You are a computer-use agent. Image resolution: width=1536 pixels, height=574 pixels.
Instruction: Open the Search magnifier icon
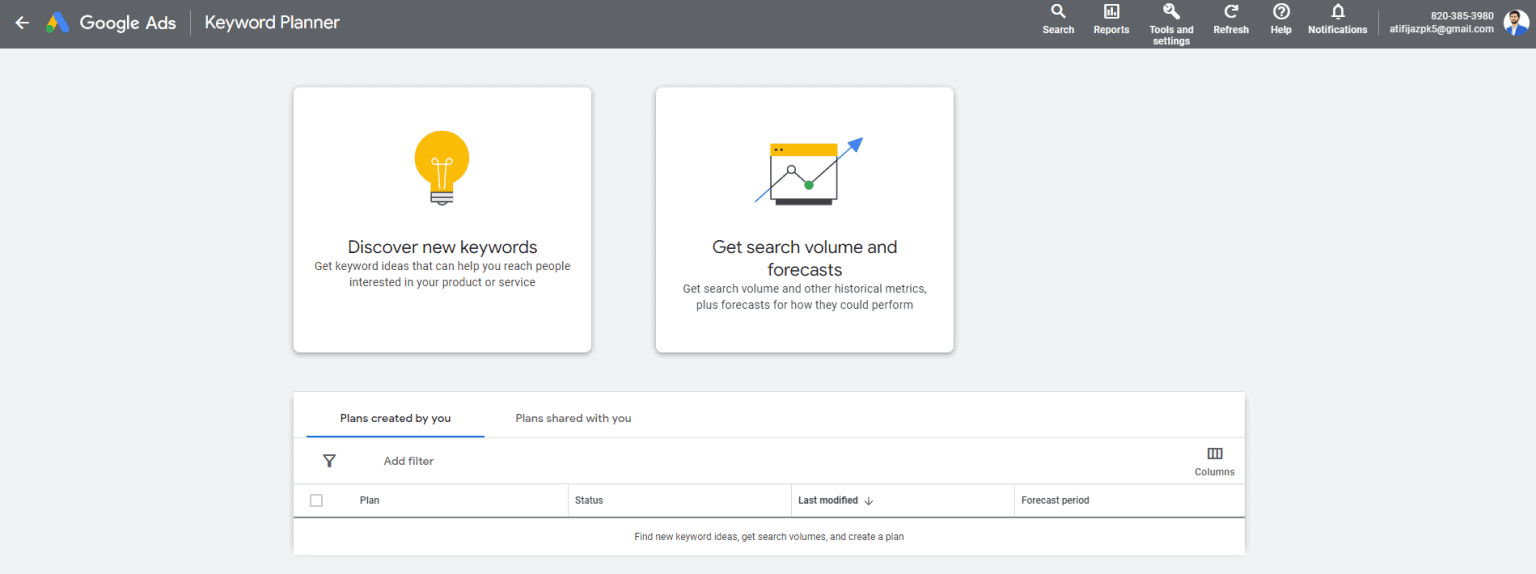point(1058,12)
